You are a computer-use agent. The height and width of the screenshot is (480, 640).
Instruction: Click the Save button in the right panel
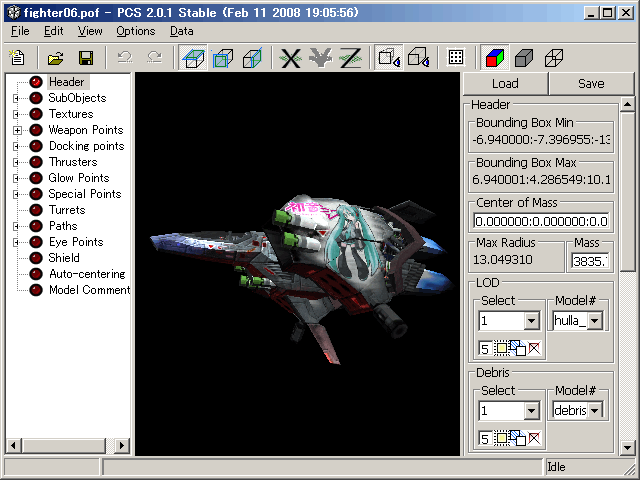pyautogui.click(x=591, y=84)
